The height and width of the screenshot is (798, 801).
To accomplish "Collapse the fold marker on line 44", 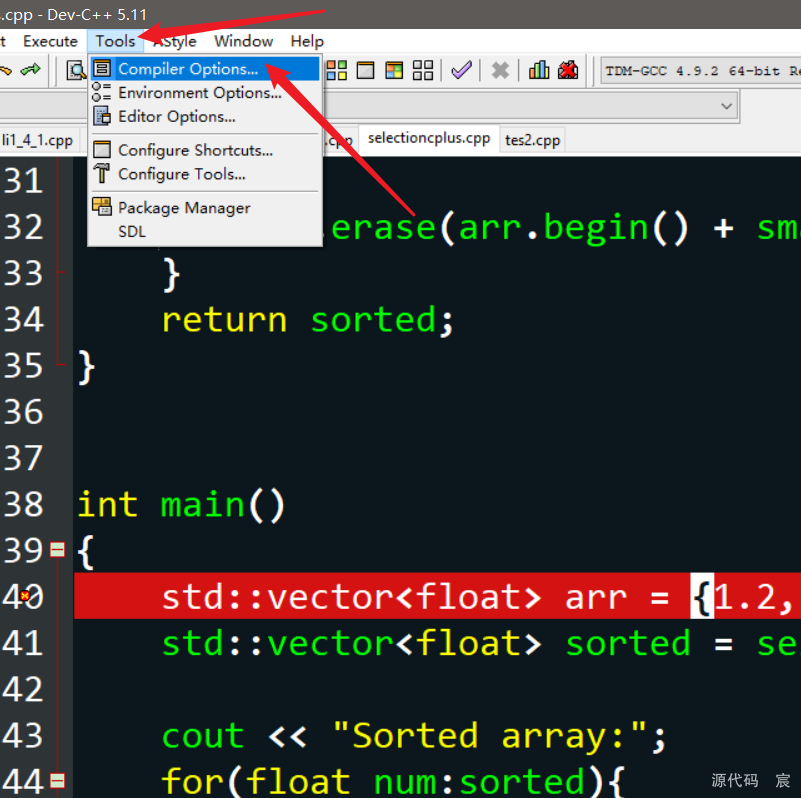I will click(x=57, y=779).
